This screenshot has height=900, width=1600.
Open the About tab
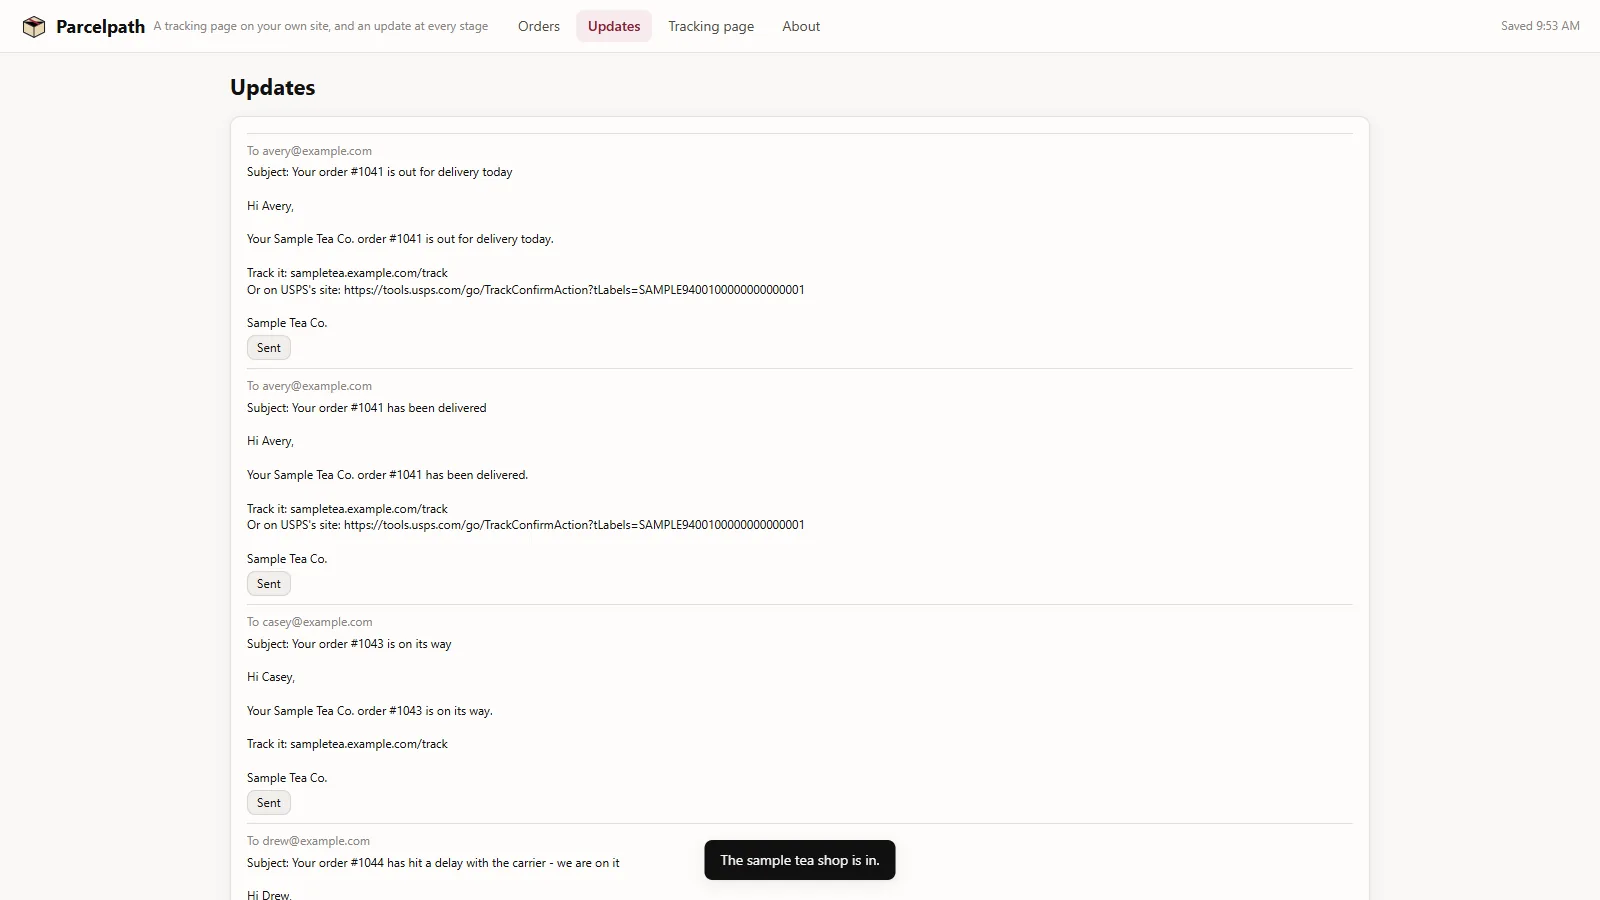pyautogui.click(x=801, y=26)
